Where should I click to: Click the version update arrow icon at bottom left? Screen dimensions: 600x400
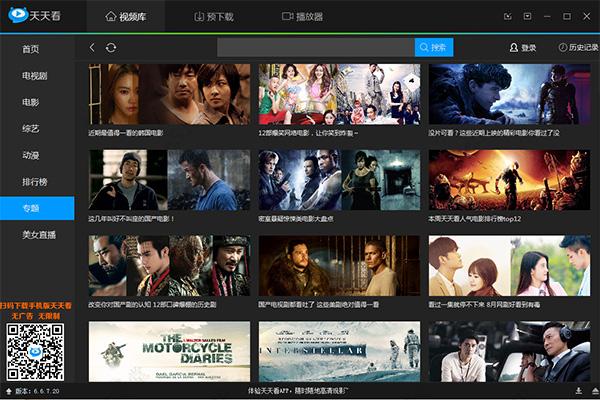(x=8, y=391)
